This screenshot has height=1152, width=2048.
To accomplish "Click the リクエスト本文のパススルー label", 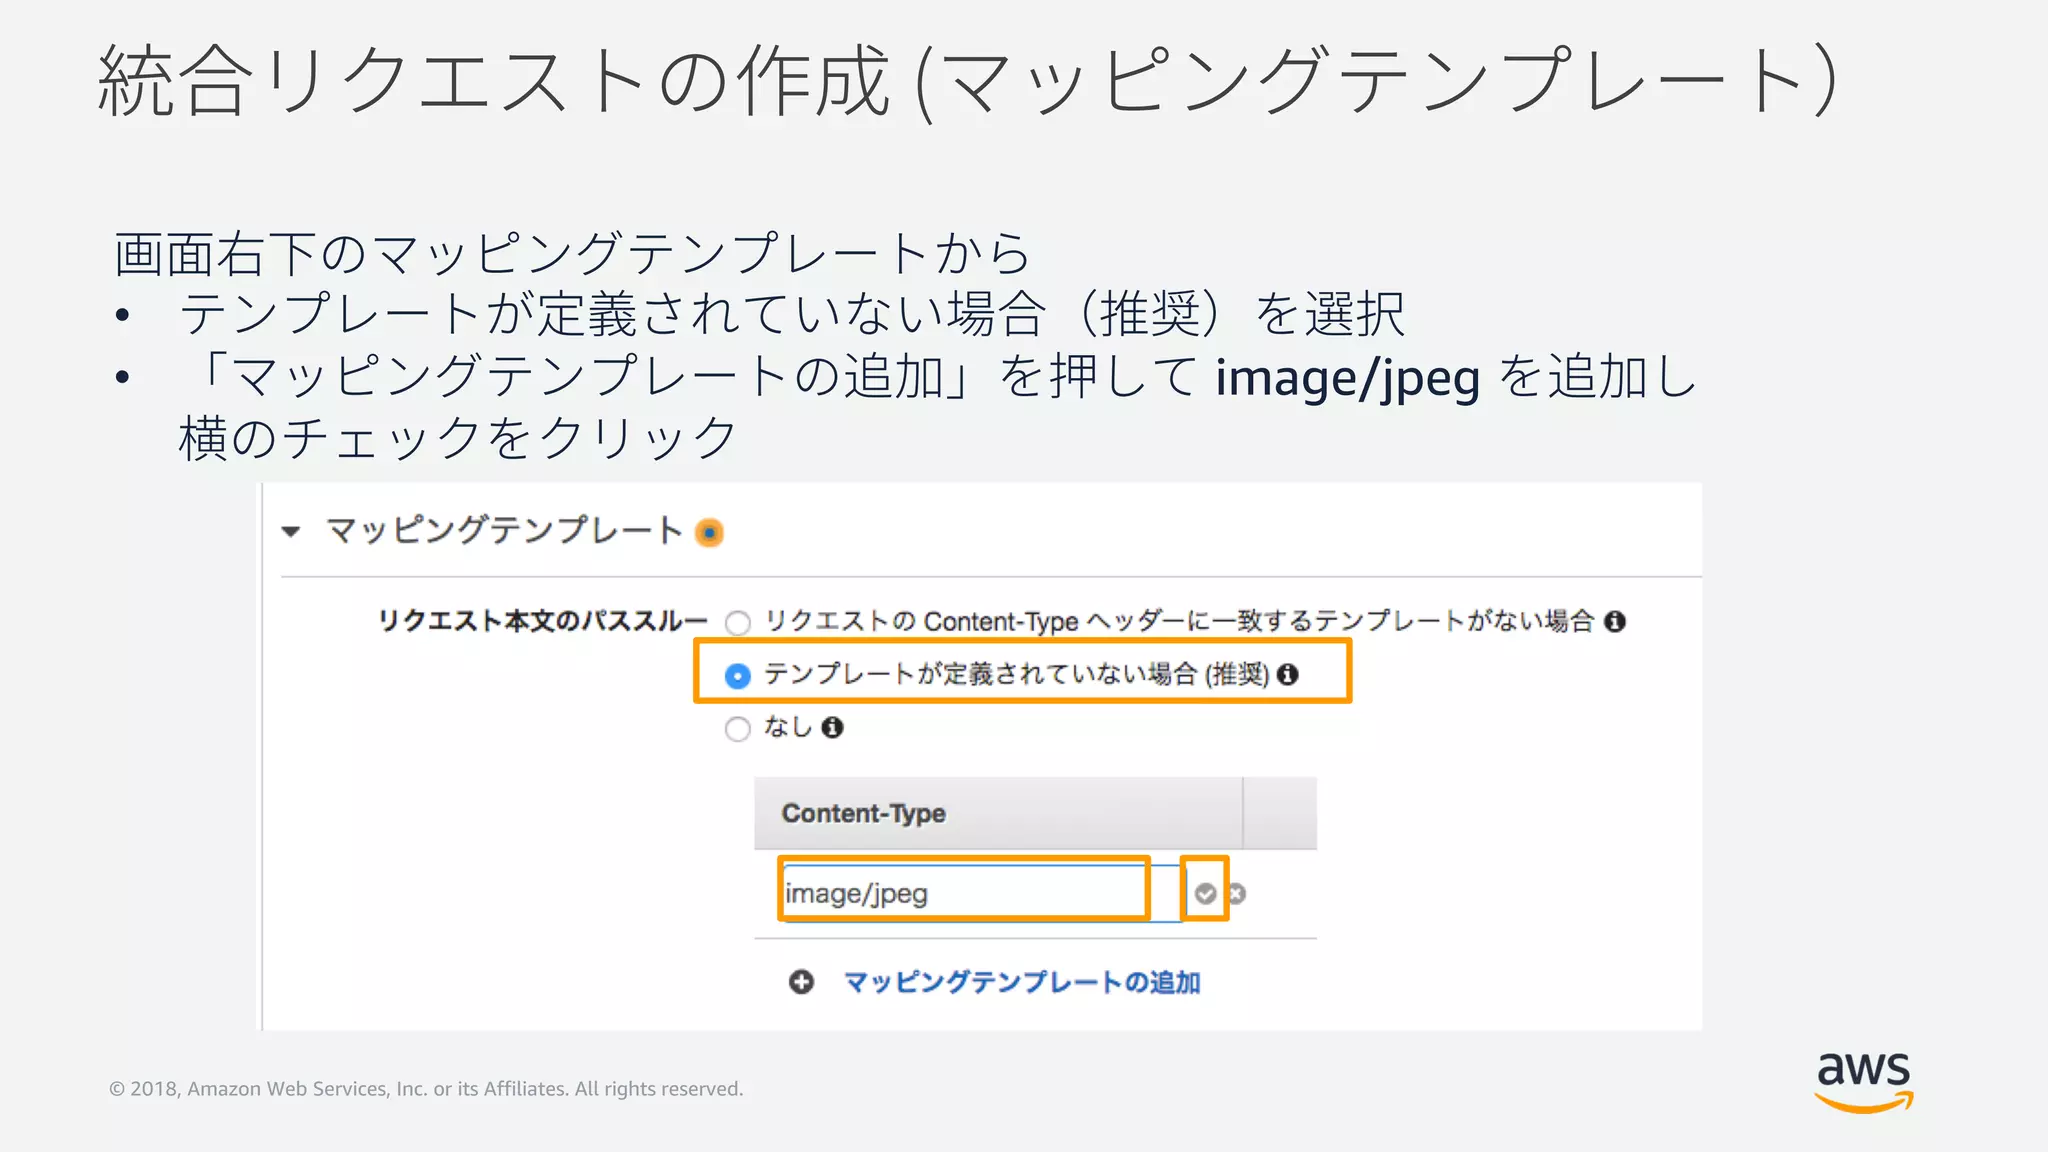I will (542, 621).
